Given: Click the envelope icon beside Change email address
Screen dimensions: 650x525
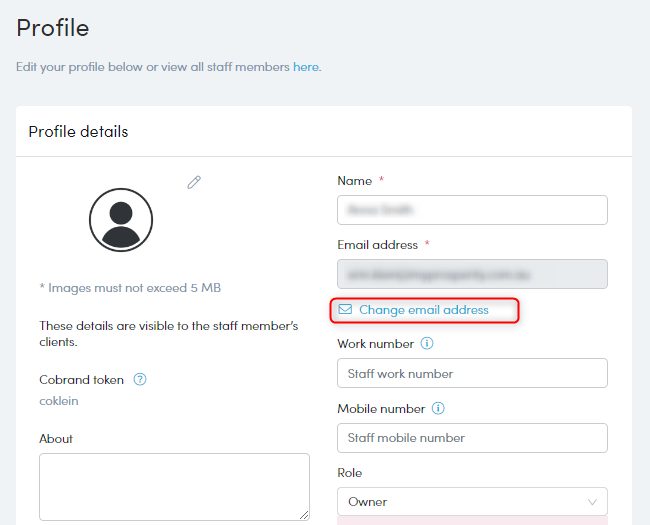Looking at the screenshot, I should [346, 310].
